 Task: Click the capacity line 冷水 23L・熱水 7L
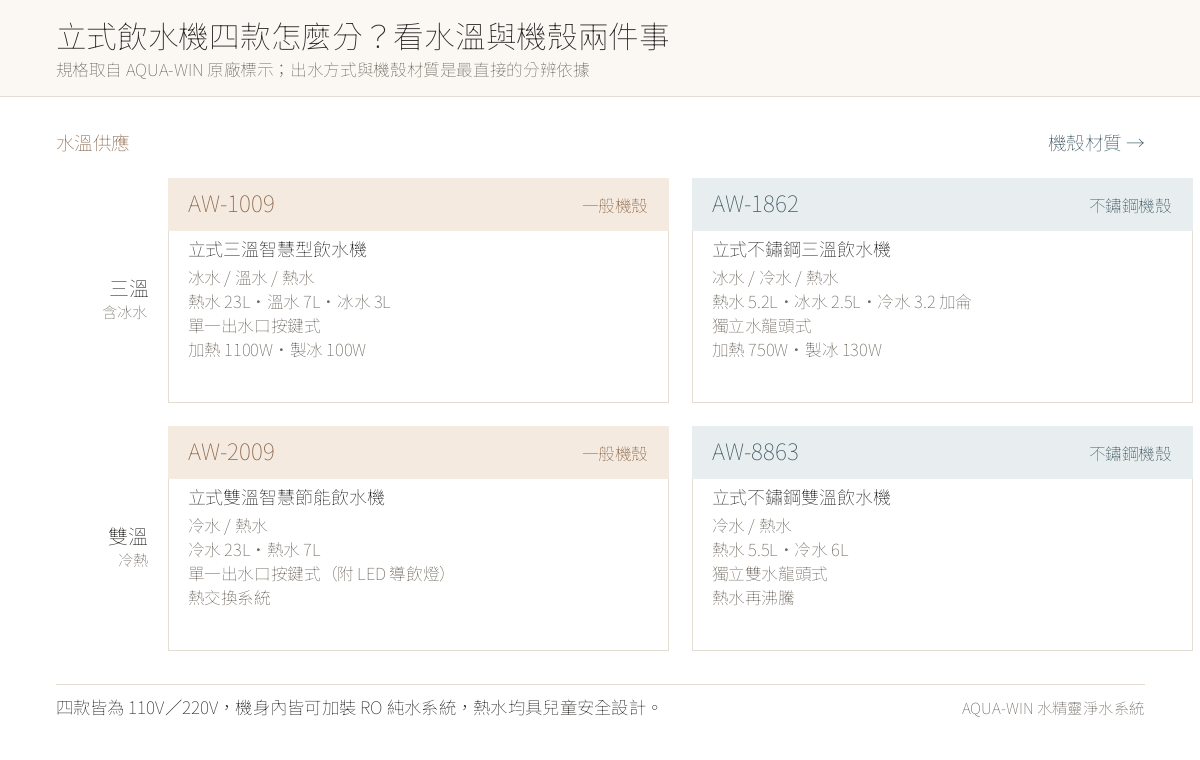[254, 550]
